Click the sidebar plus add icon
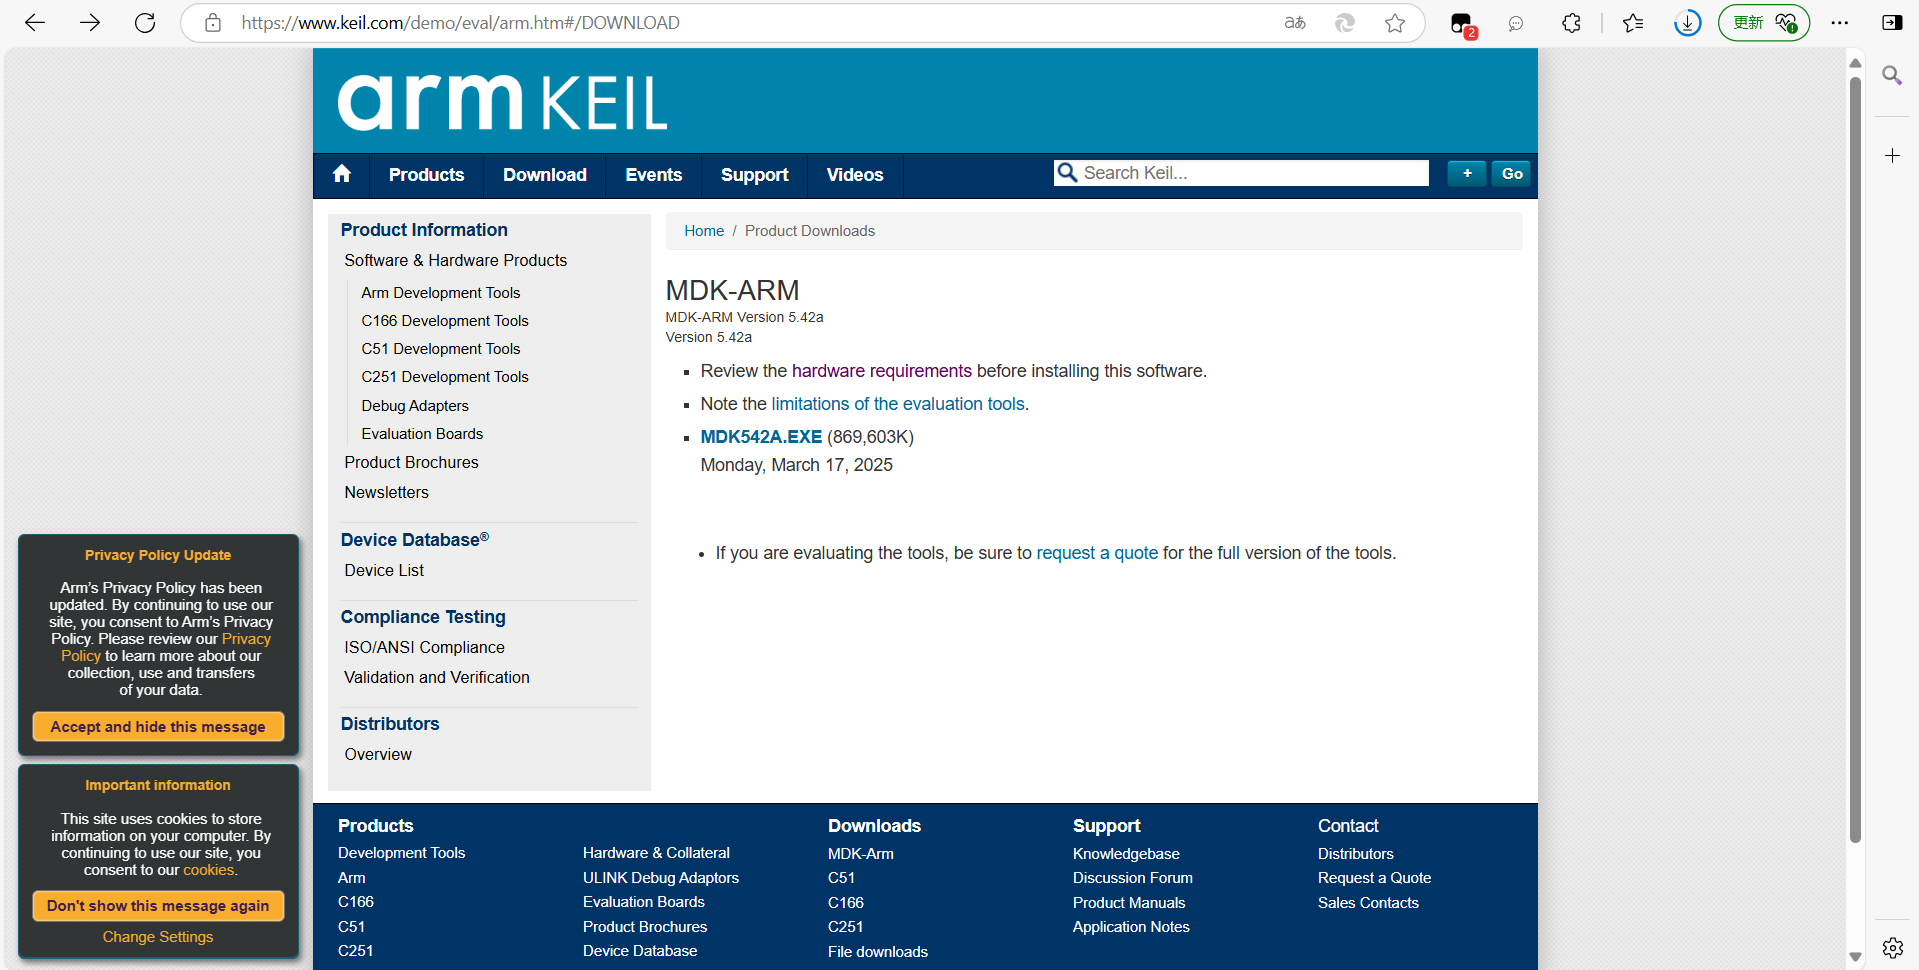This screenshot has height=970, width=1919. (x=1892, y=156)
